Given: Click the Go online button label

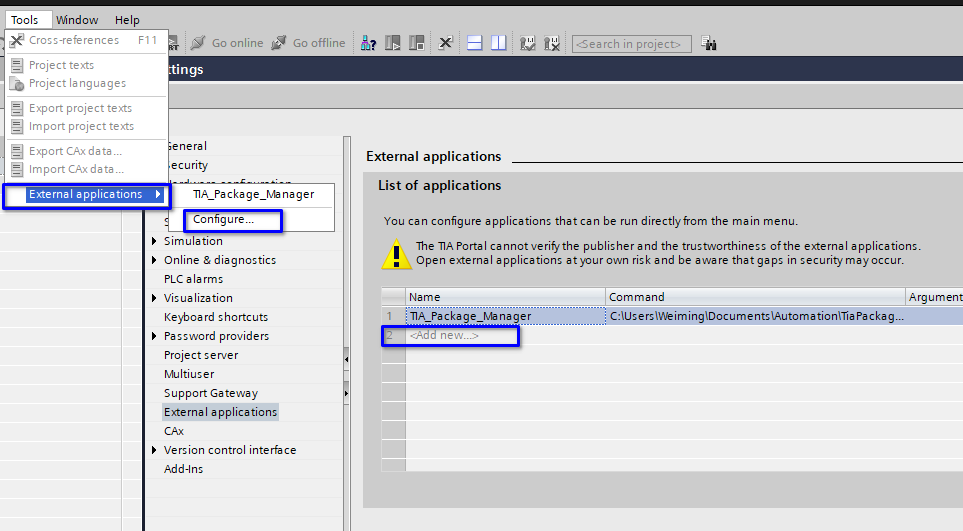Looking at the screenshot, I should 238,43.
